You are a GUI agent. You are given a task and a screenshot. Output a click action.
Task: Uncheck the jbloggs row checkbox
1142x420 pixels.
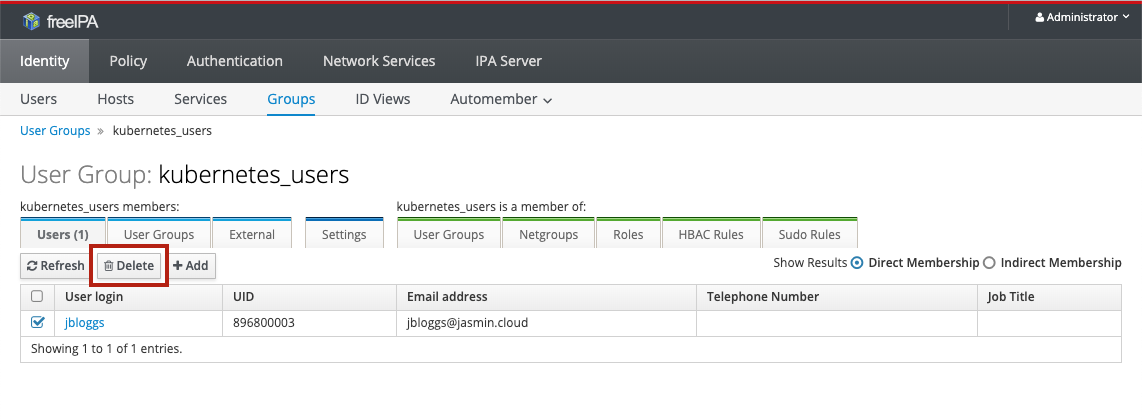[38, 322]
